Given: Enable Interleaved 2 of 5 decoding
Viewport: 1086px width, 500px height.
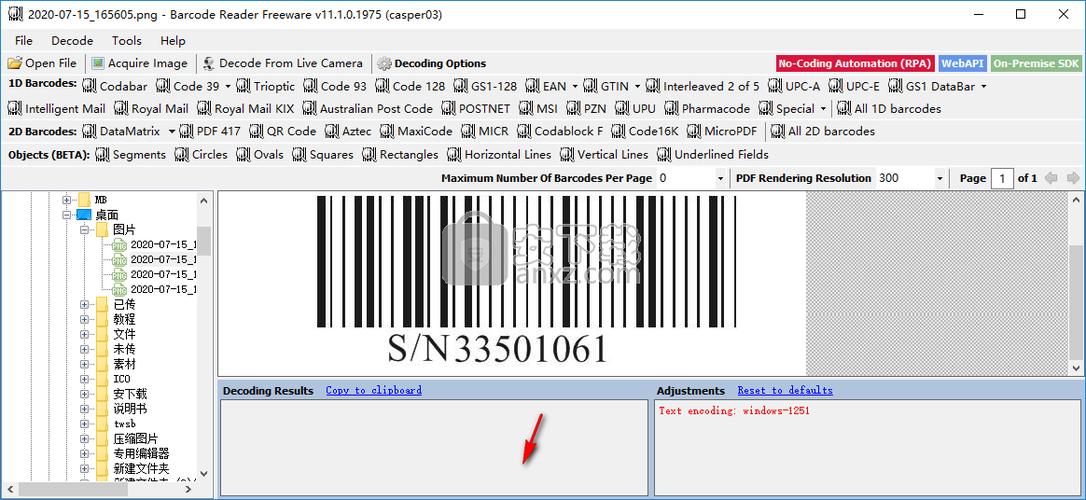Looking at the screenshot, I should coord(703,87).
